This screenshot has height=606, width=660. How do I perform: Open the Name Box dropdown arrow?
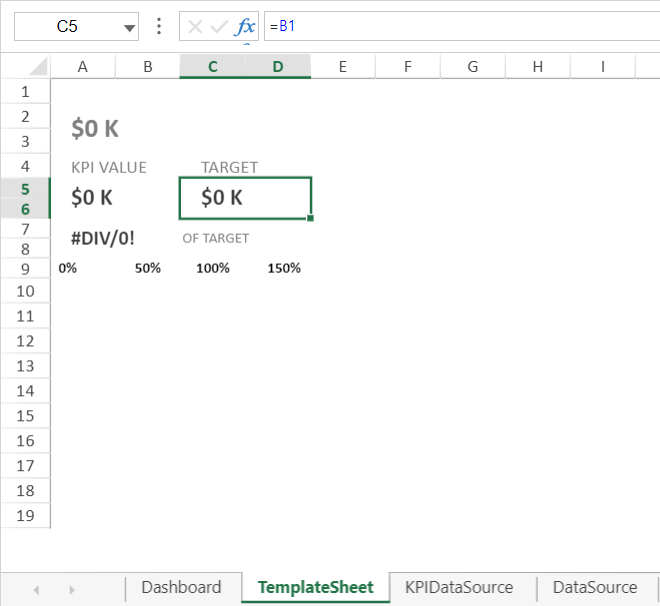[x=129, y=28]
